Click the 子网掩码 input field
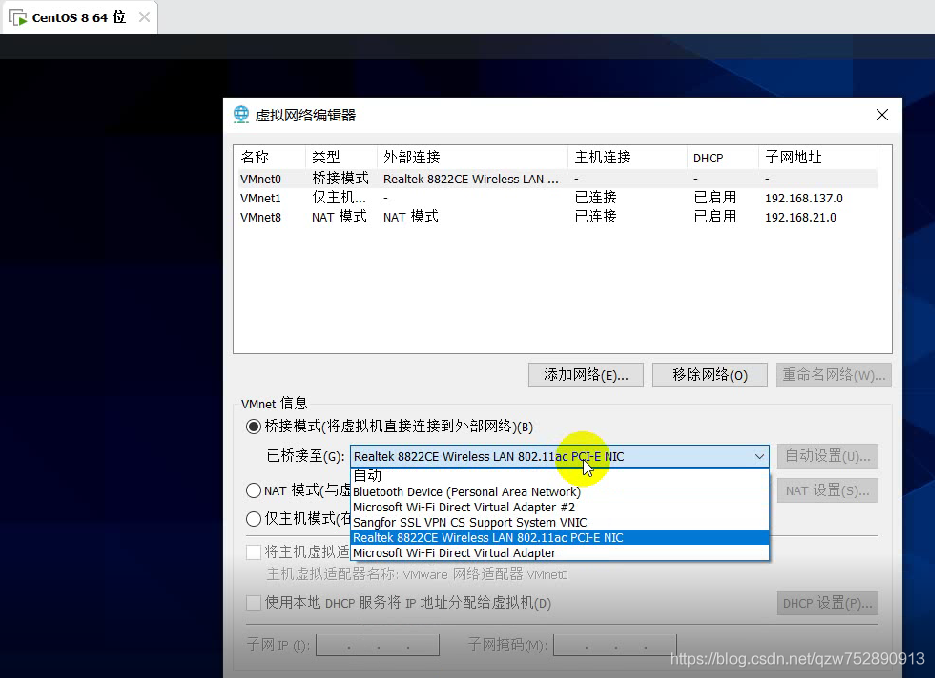 point(615,645)
